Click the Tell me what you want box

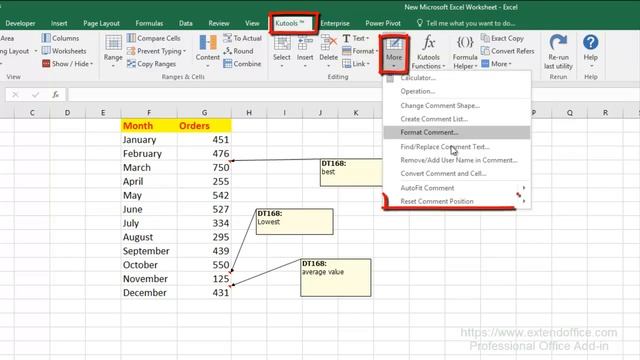[x=466, y=23]
